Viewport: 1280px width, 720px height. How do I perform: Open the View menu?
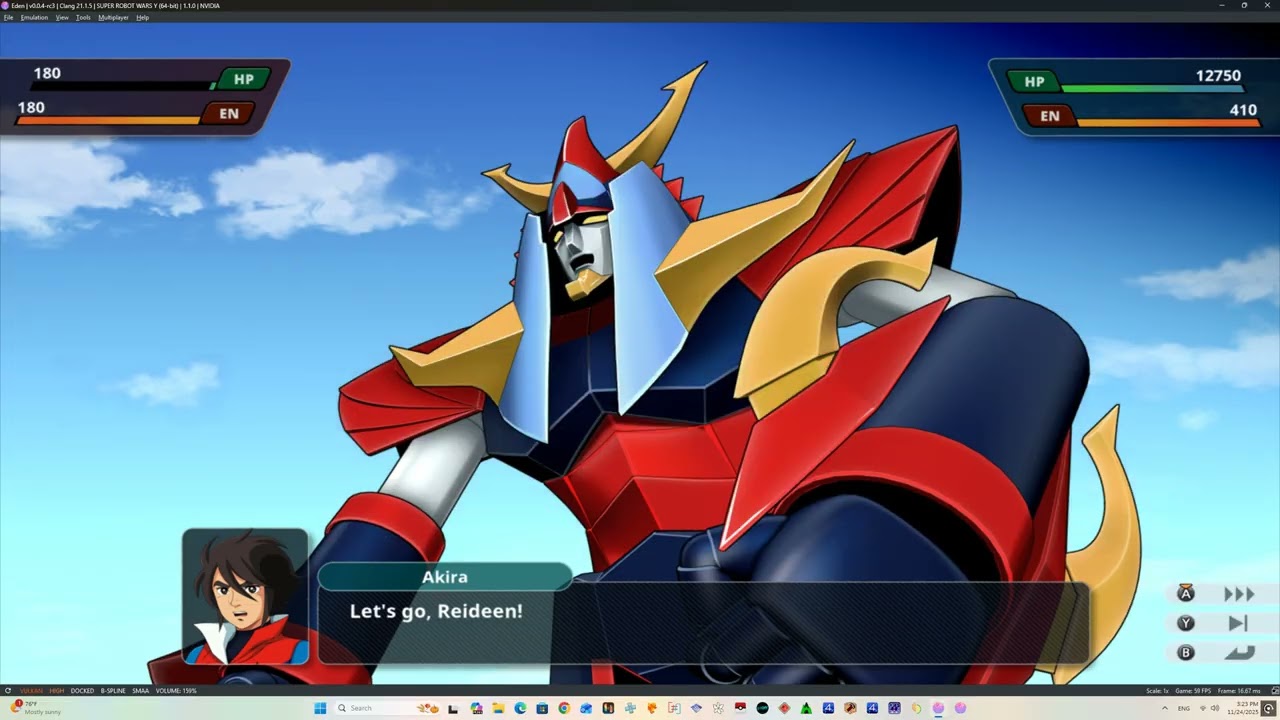[x=62, y=17]
